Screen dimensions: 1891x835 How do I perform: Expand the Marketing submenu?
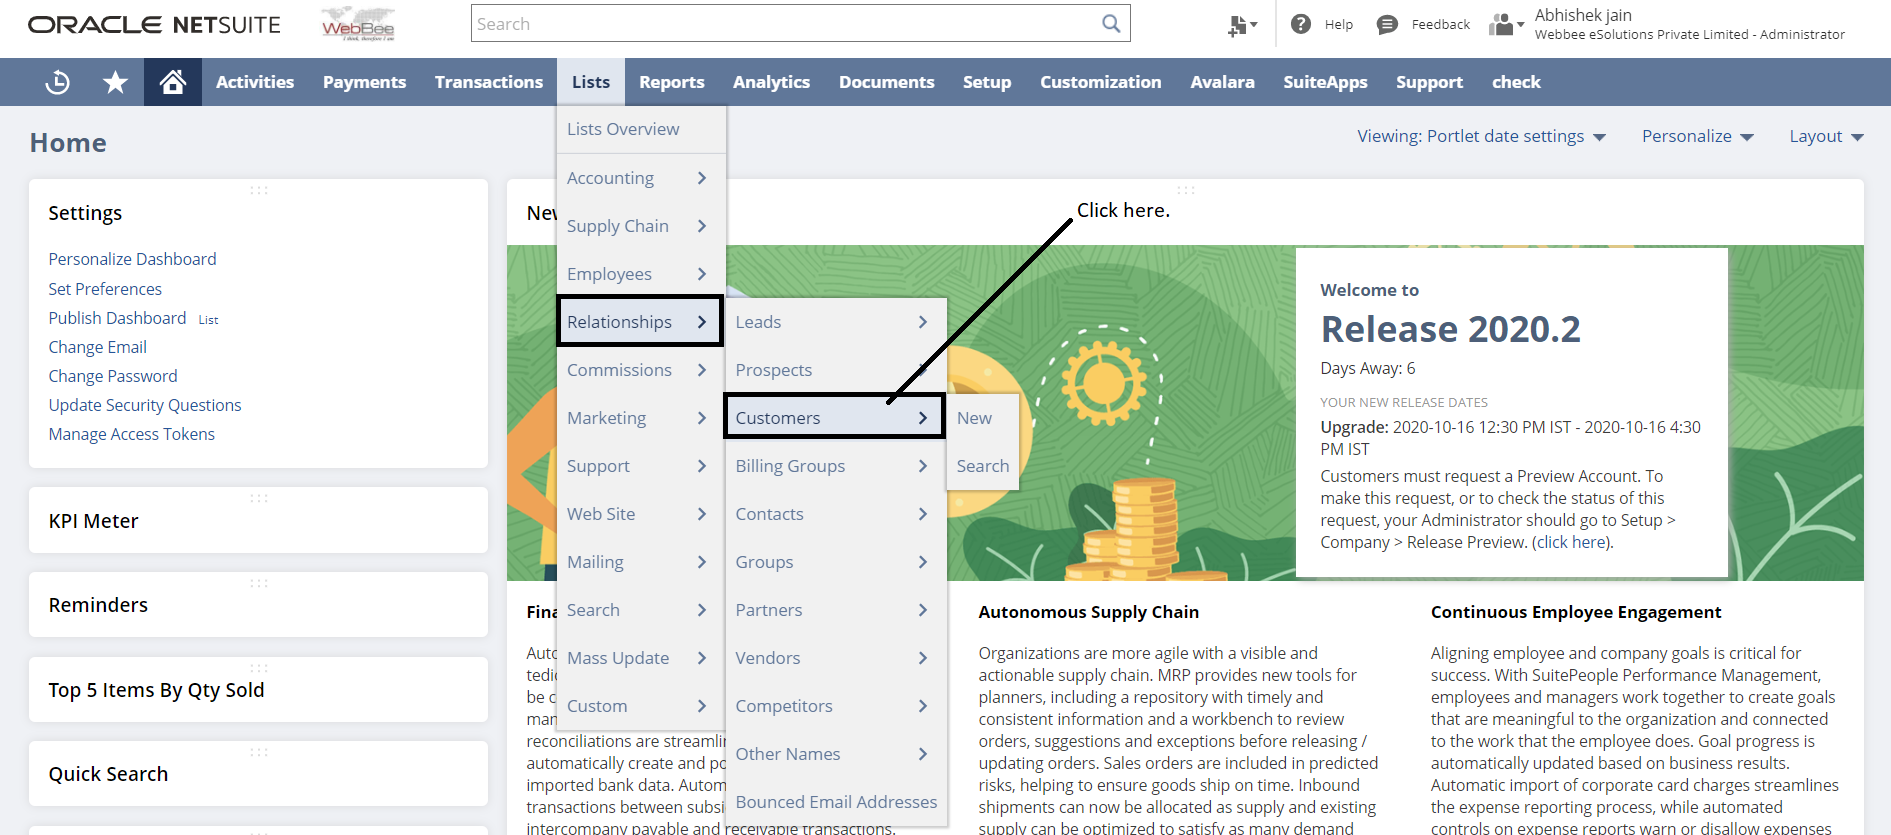641,418
